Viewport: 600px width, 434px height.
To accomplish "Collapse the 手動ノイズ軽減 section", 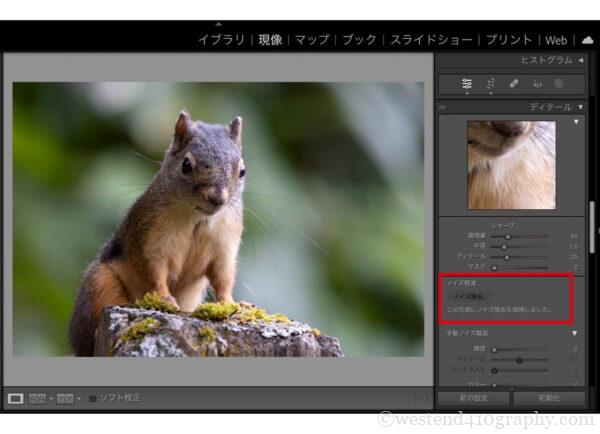I will click(574, 333).
